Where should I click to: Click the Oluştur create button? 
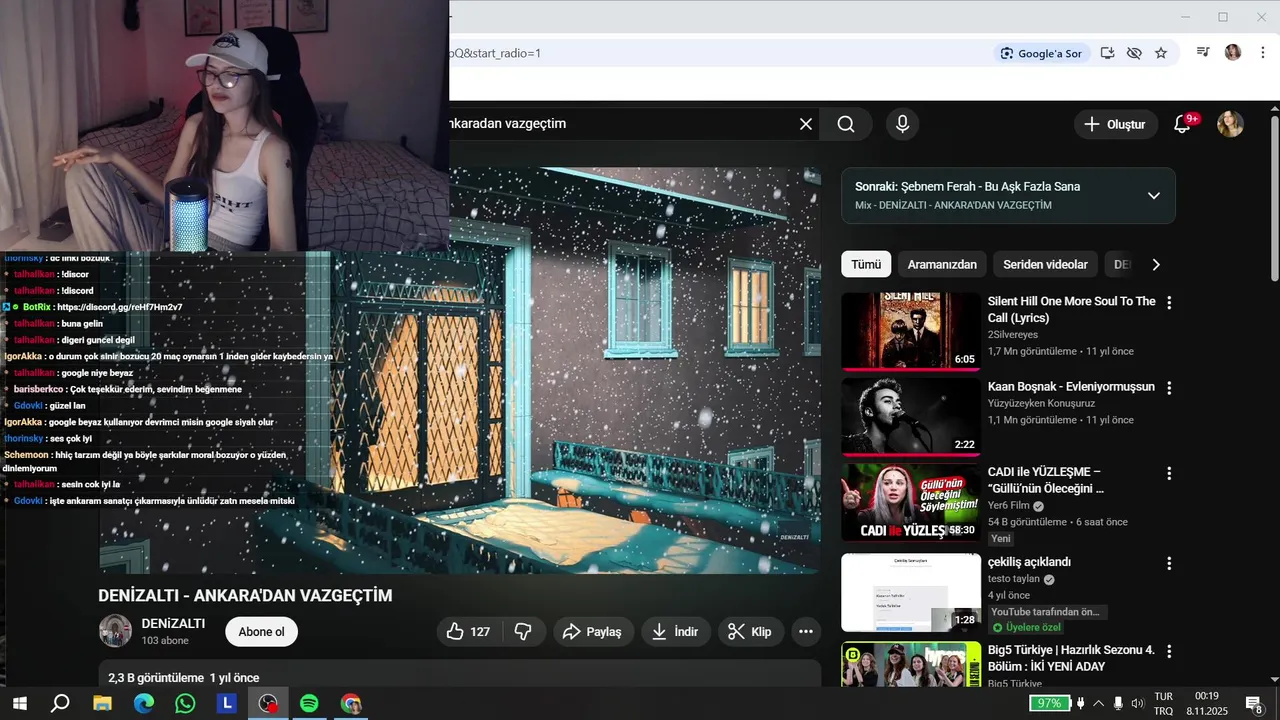pos(1116,124)
